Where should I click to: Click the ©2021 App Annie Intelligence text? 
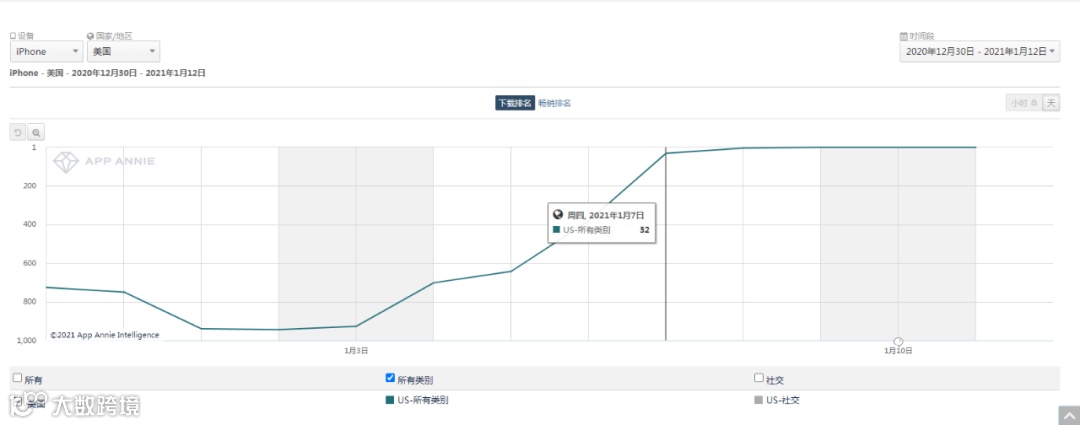(x=105, y=335)
